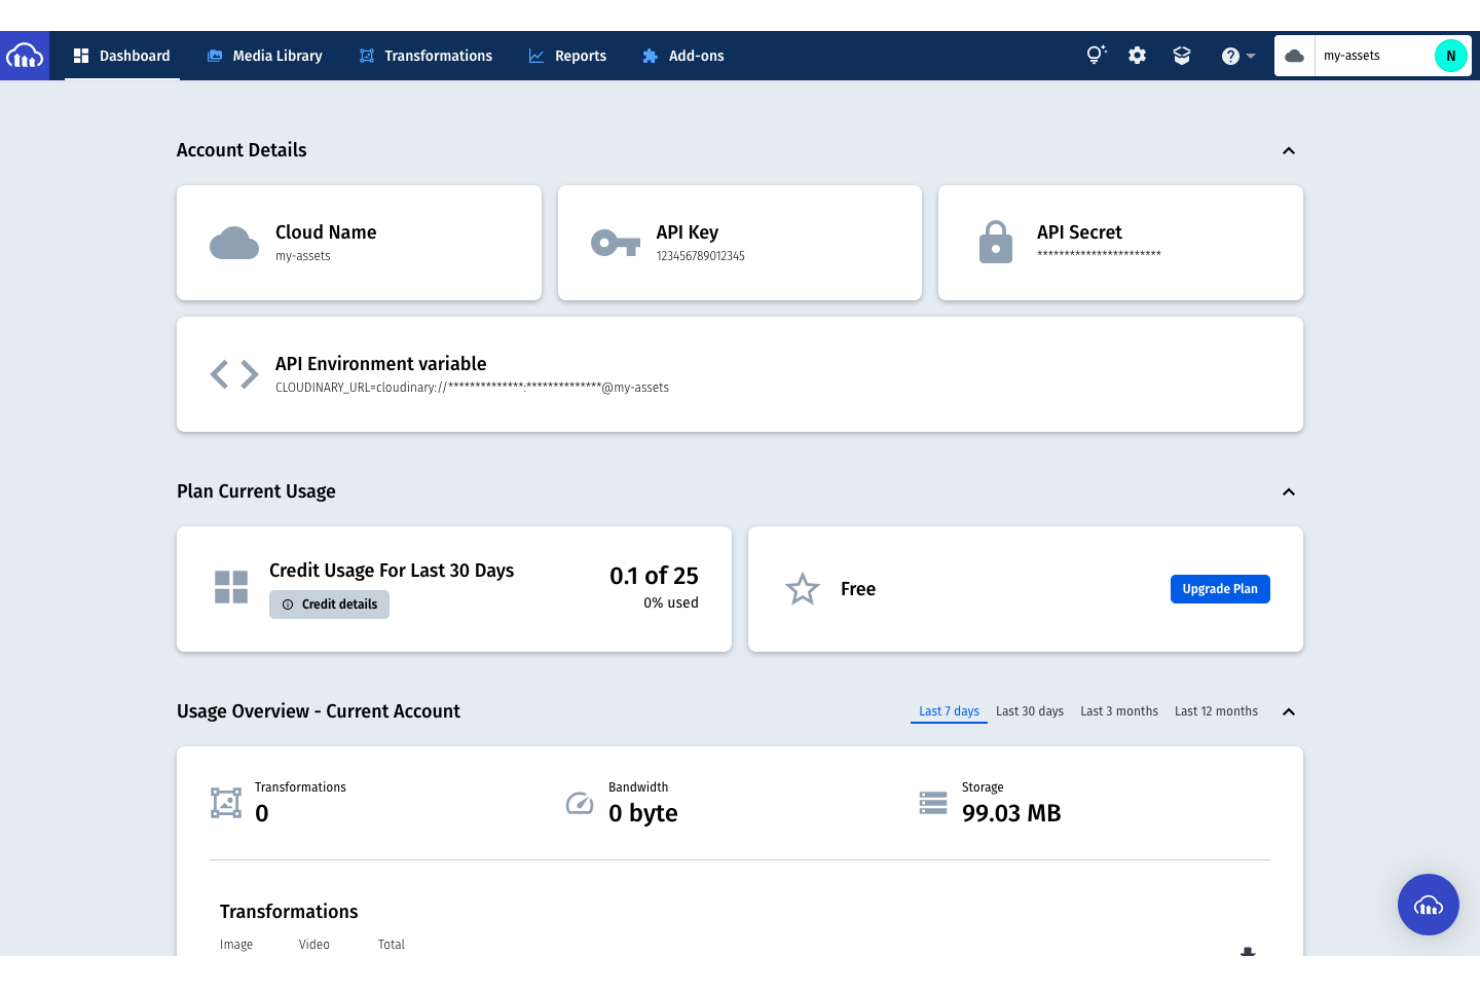Click the star icon beside the Free plan
Screen dimensions: 1480x987
point(802,589)
